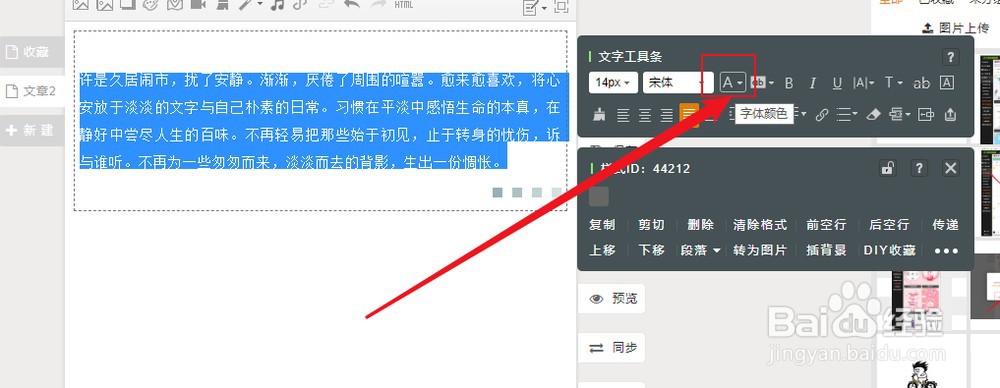Open the line spacing dropdown
This screenshot has height=388, width=1000.
846,114
